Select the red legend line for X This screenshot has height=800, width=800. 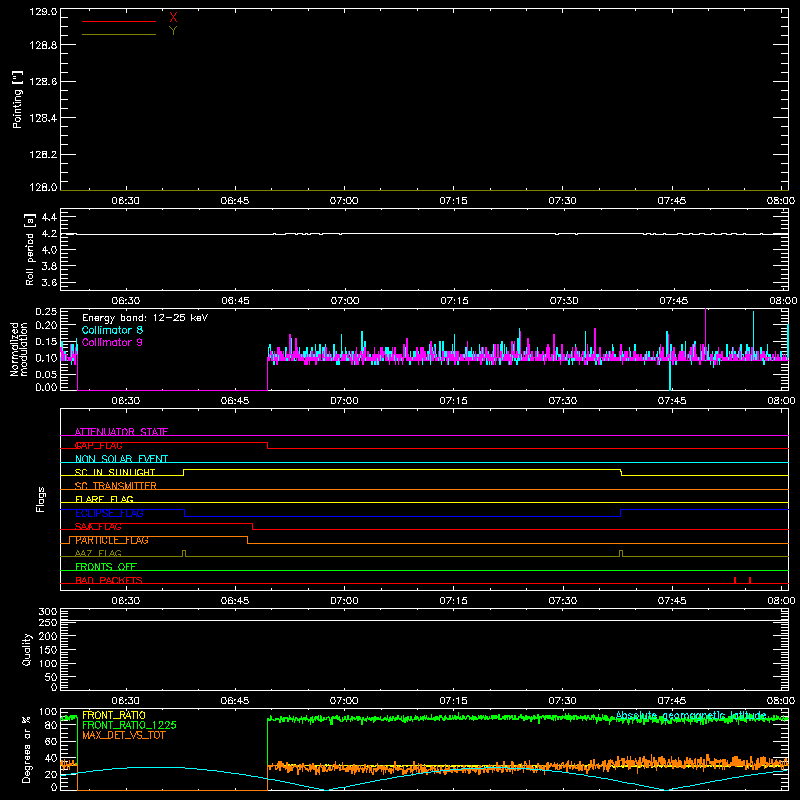click(119, 21)
